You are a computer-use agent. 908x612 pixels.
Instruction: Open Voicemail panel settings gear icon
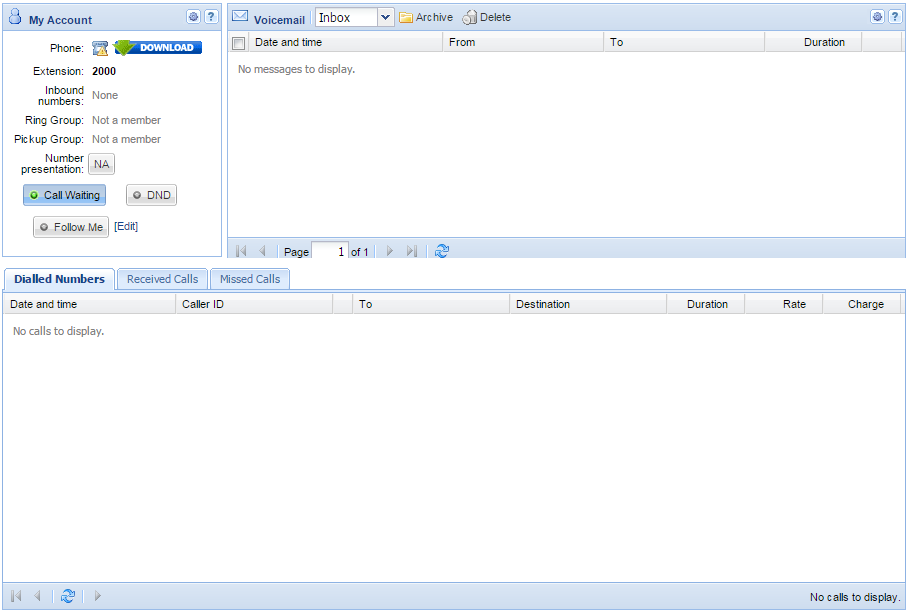[877, 17]
